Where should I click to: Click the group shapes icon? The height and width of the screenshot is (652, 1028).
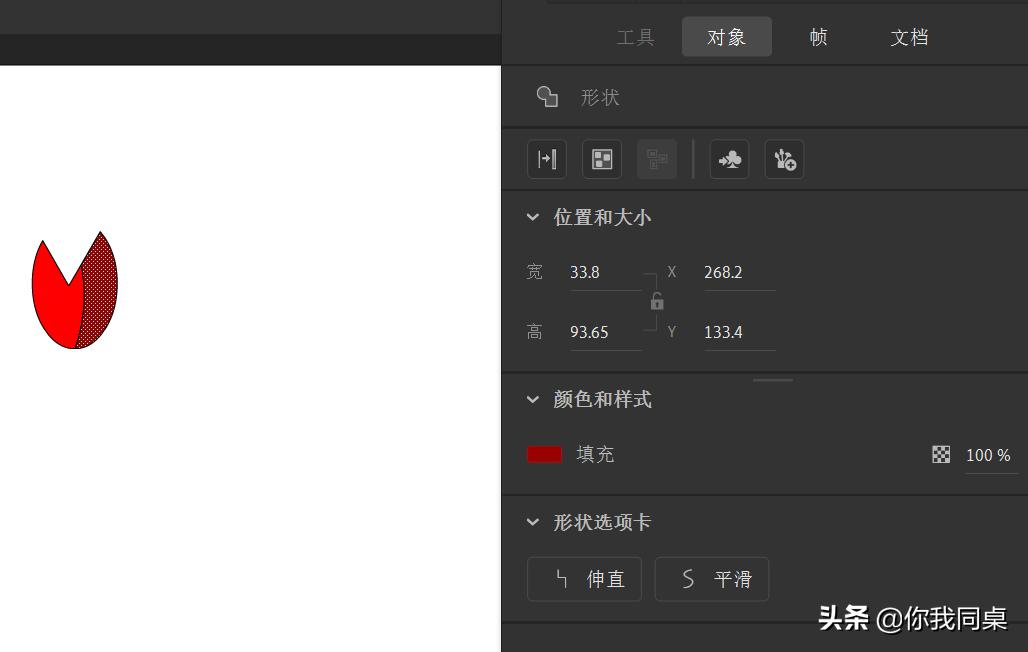pos(601,159)
